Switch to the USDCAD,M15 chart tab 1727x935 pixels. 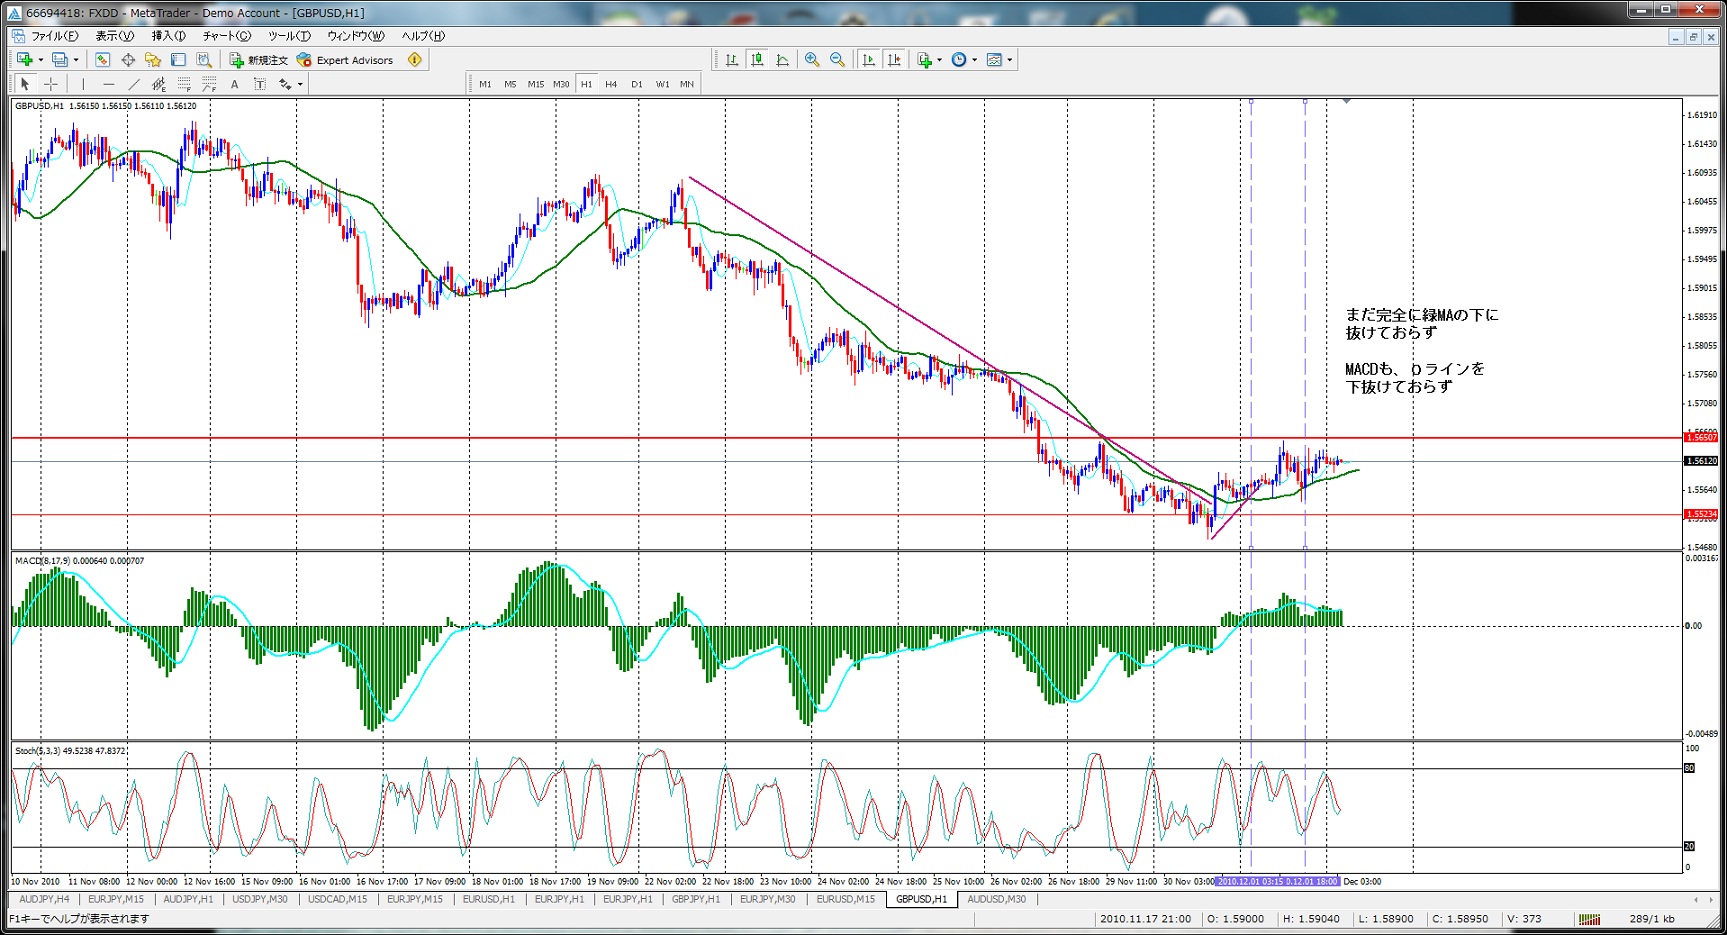[338, 899]
